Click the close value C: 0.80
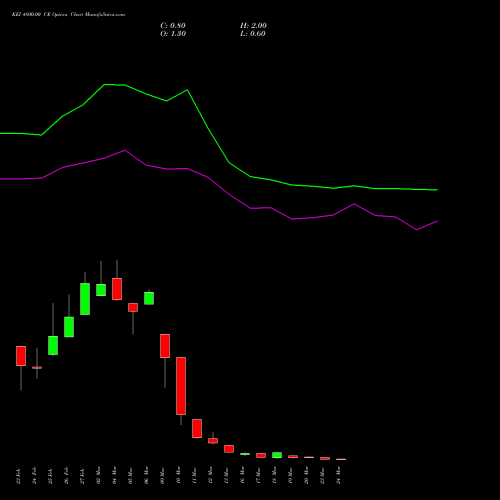Screen dimensions: 500x500 coord(173,26)
